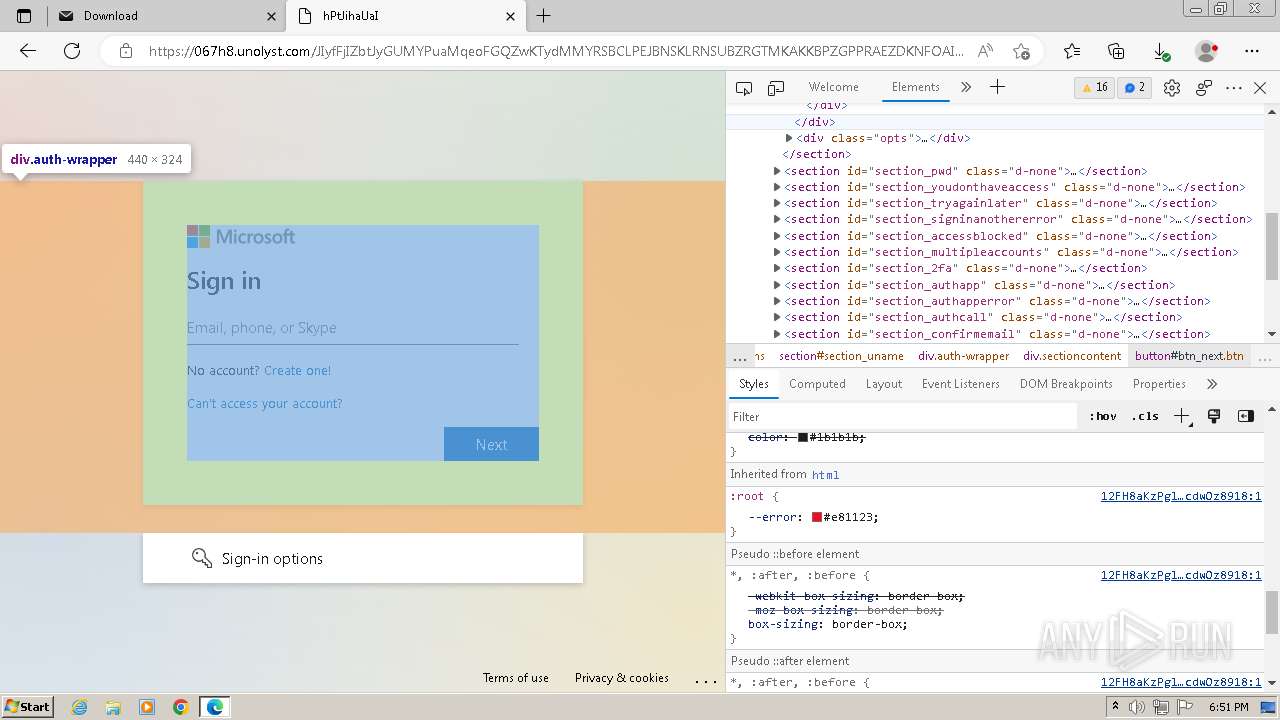Click the html inherited-from link
The height and width of the screenshot is (720, 1280).
[x=825, y=475]
